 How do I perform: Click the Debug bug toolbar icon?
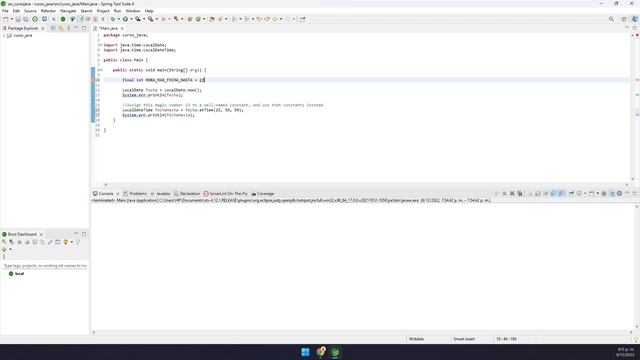(113, 19)
